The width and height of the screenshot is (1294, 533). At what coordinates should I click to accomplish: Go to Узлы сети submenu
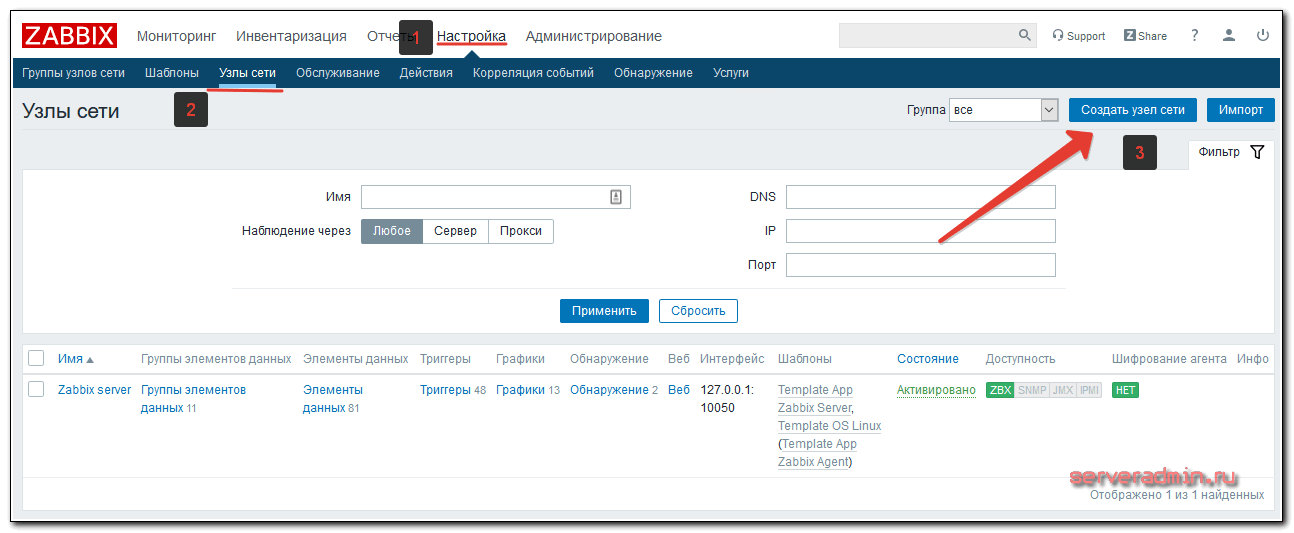point(247,73)
